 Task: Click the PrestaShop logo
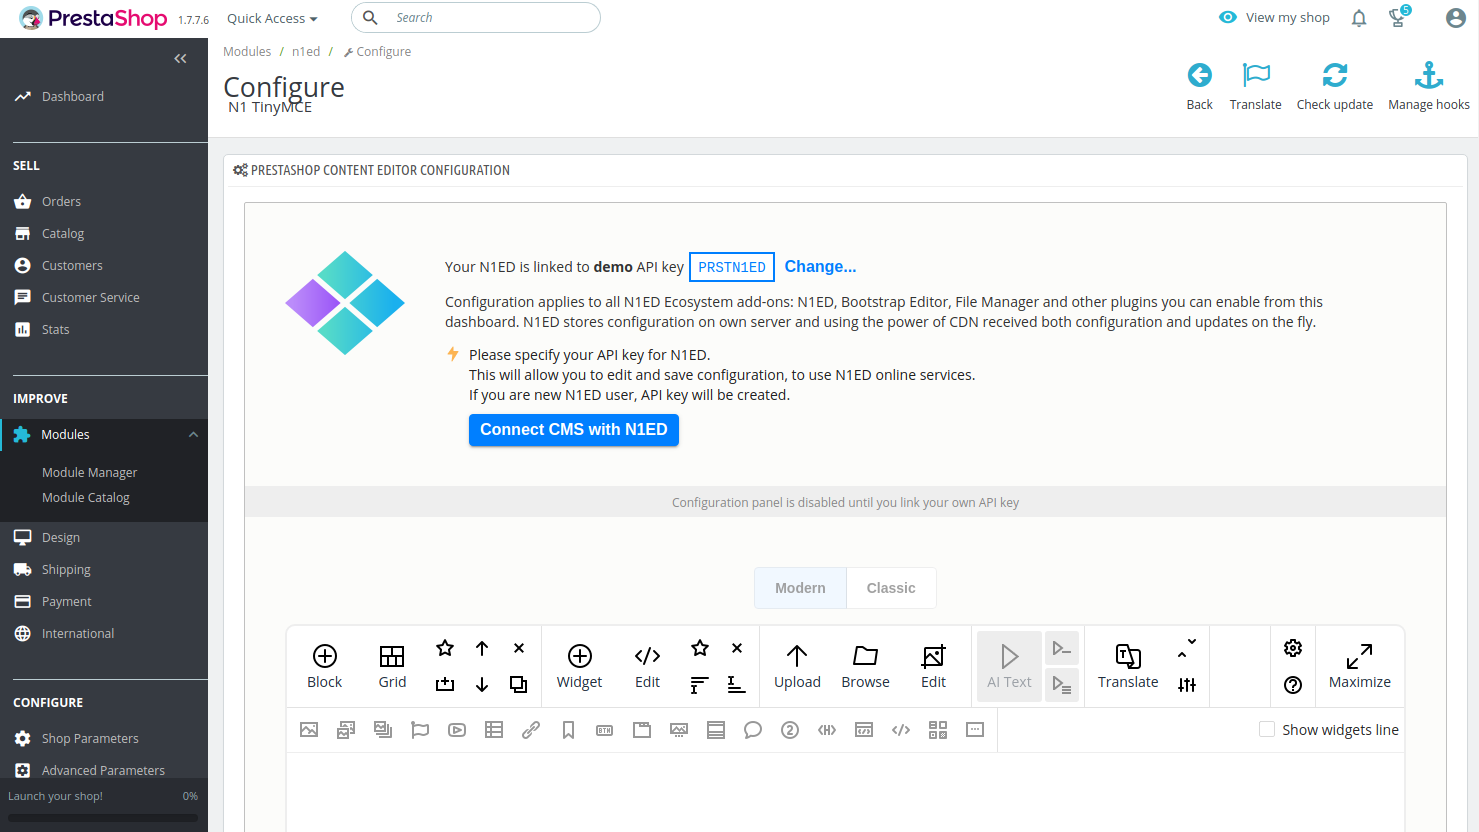[93, 18]
